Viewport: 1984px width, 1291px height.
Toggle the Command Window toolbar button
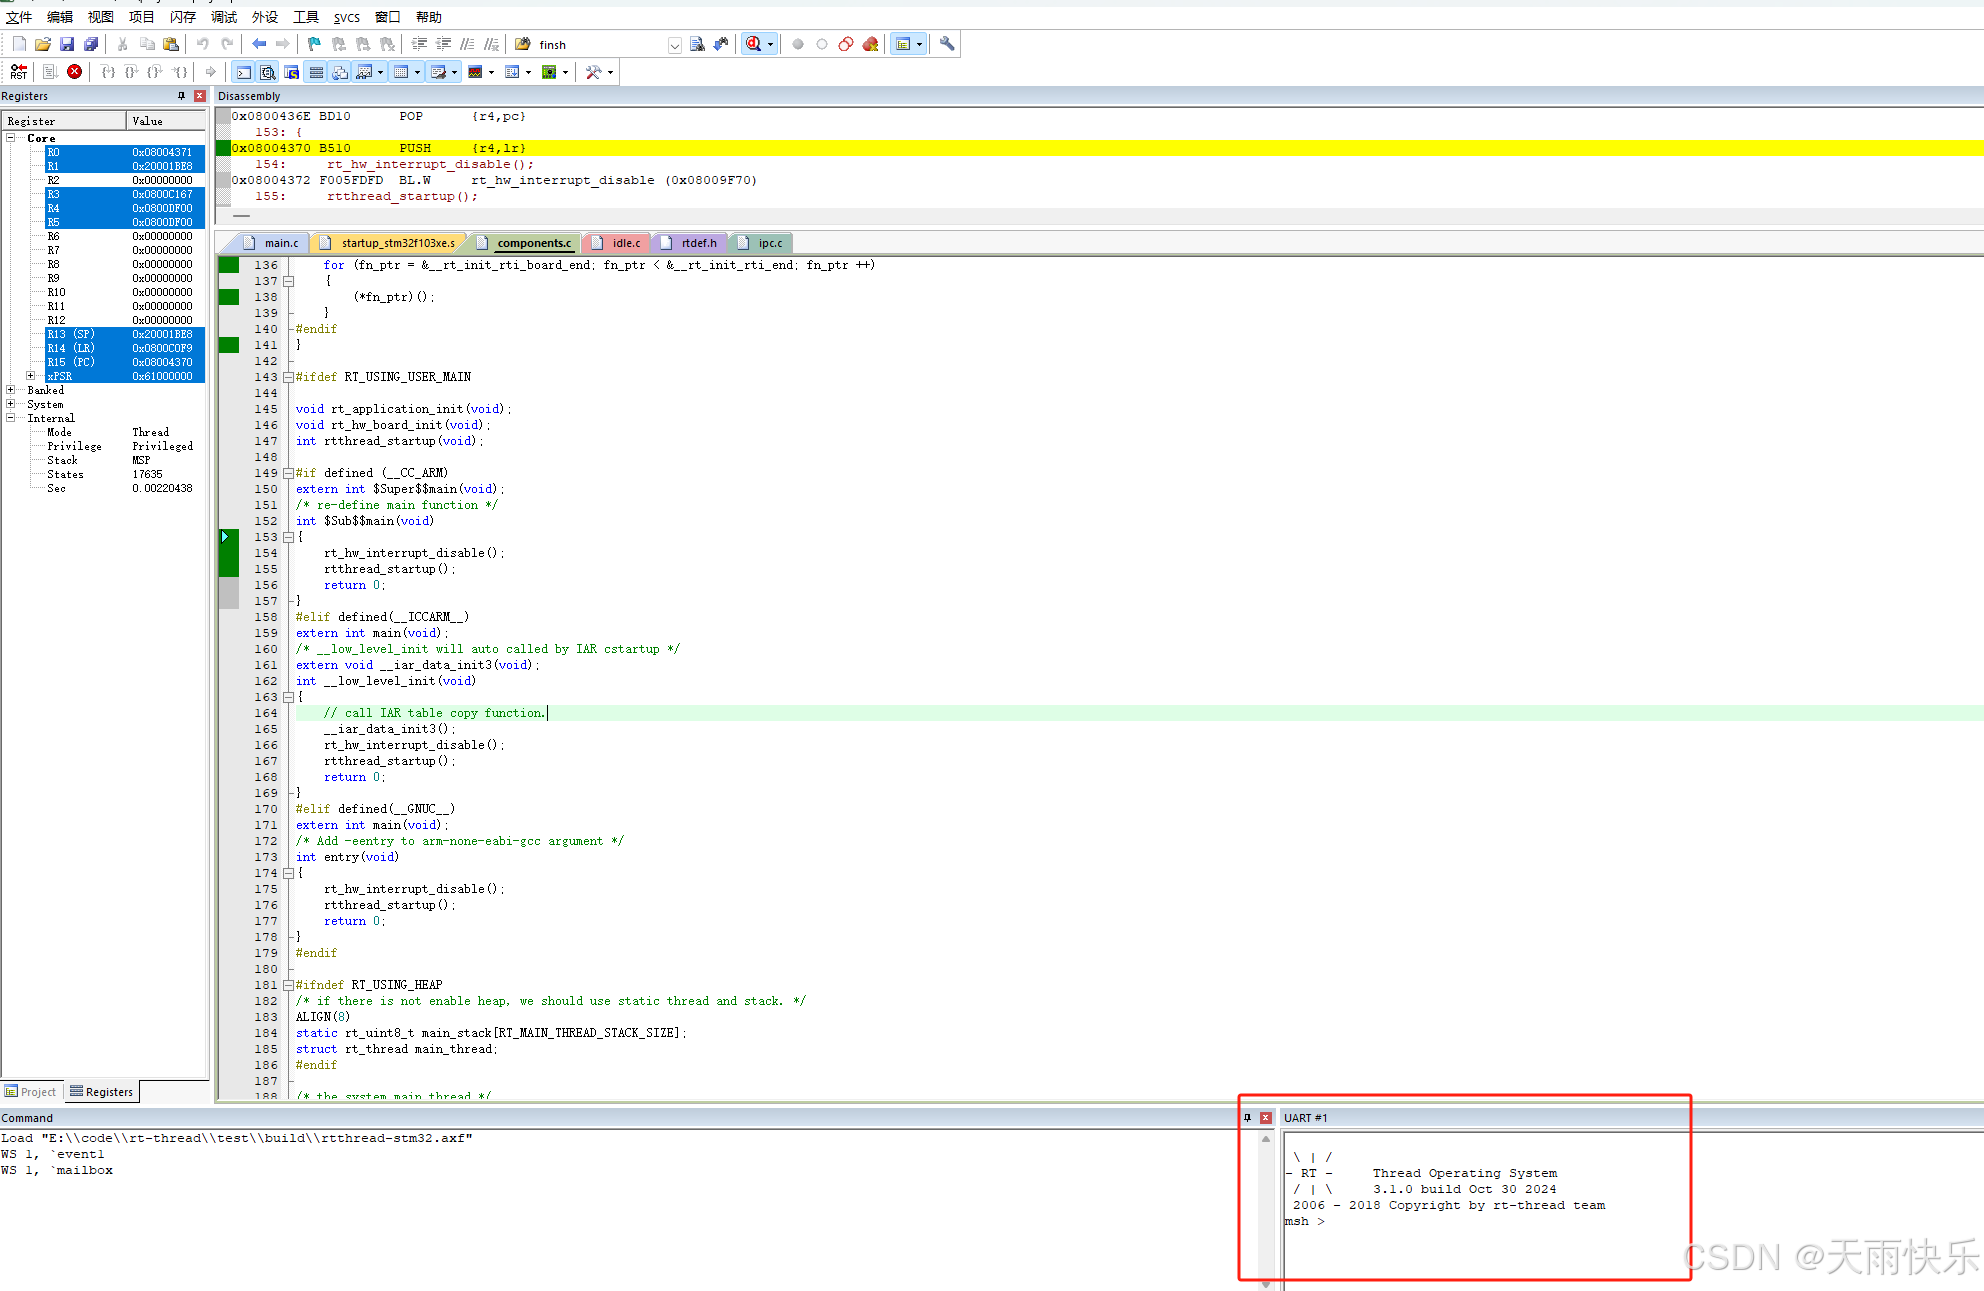tap(243, 72)
